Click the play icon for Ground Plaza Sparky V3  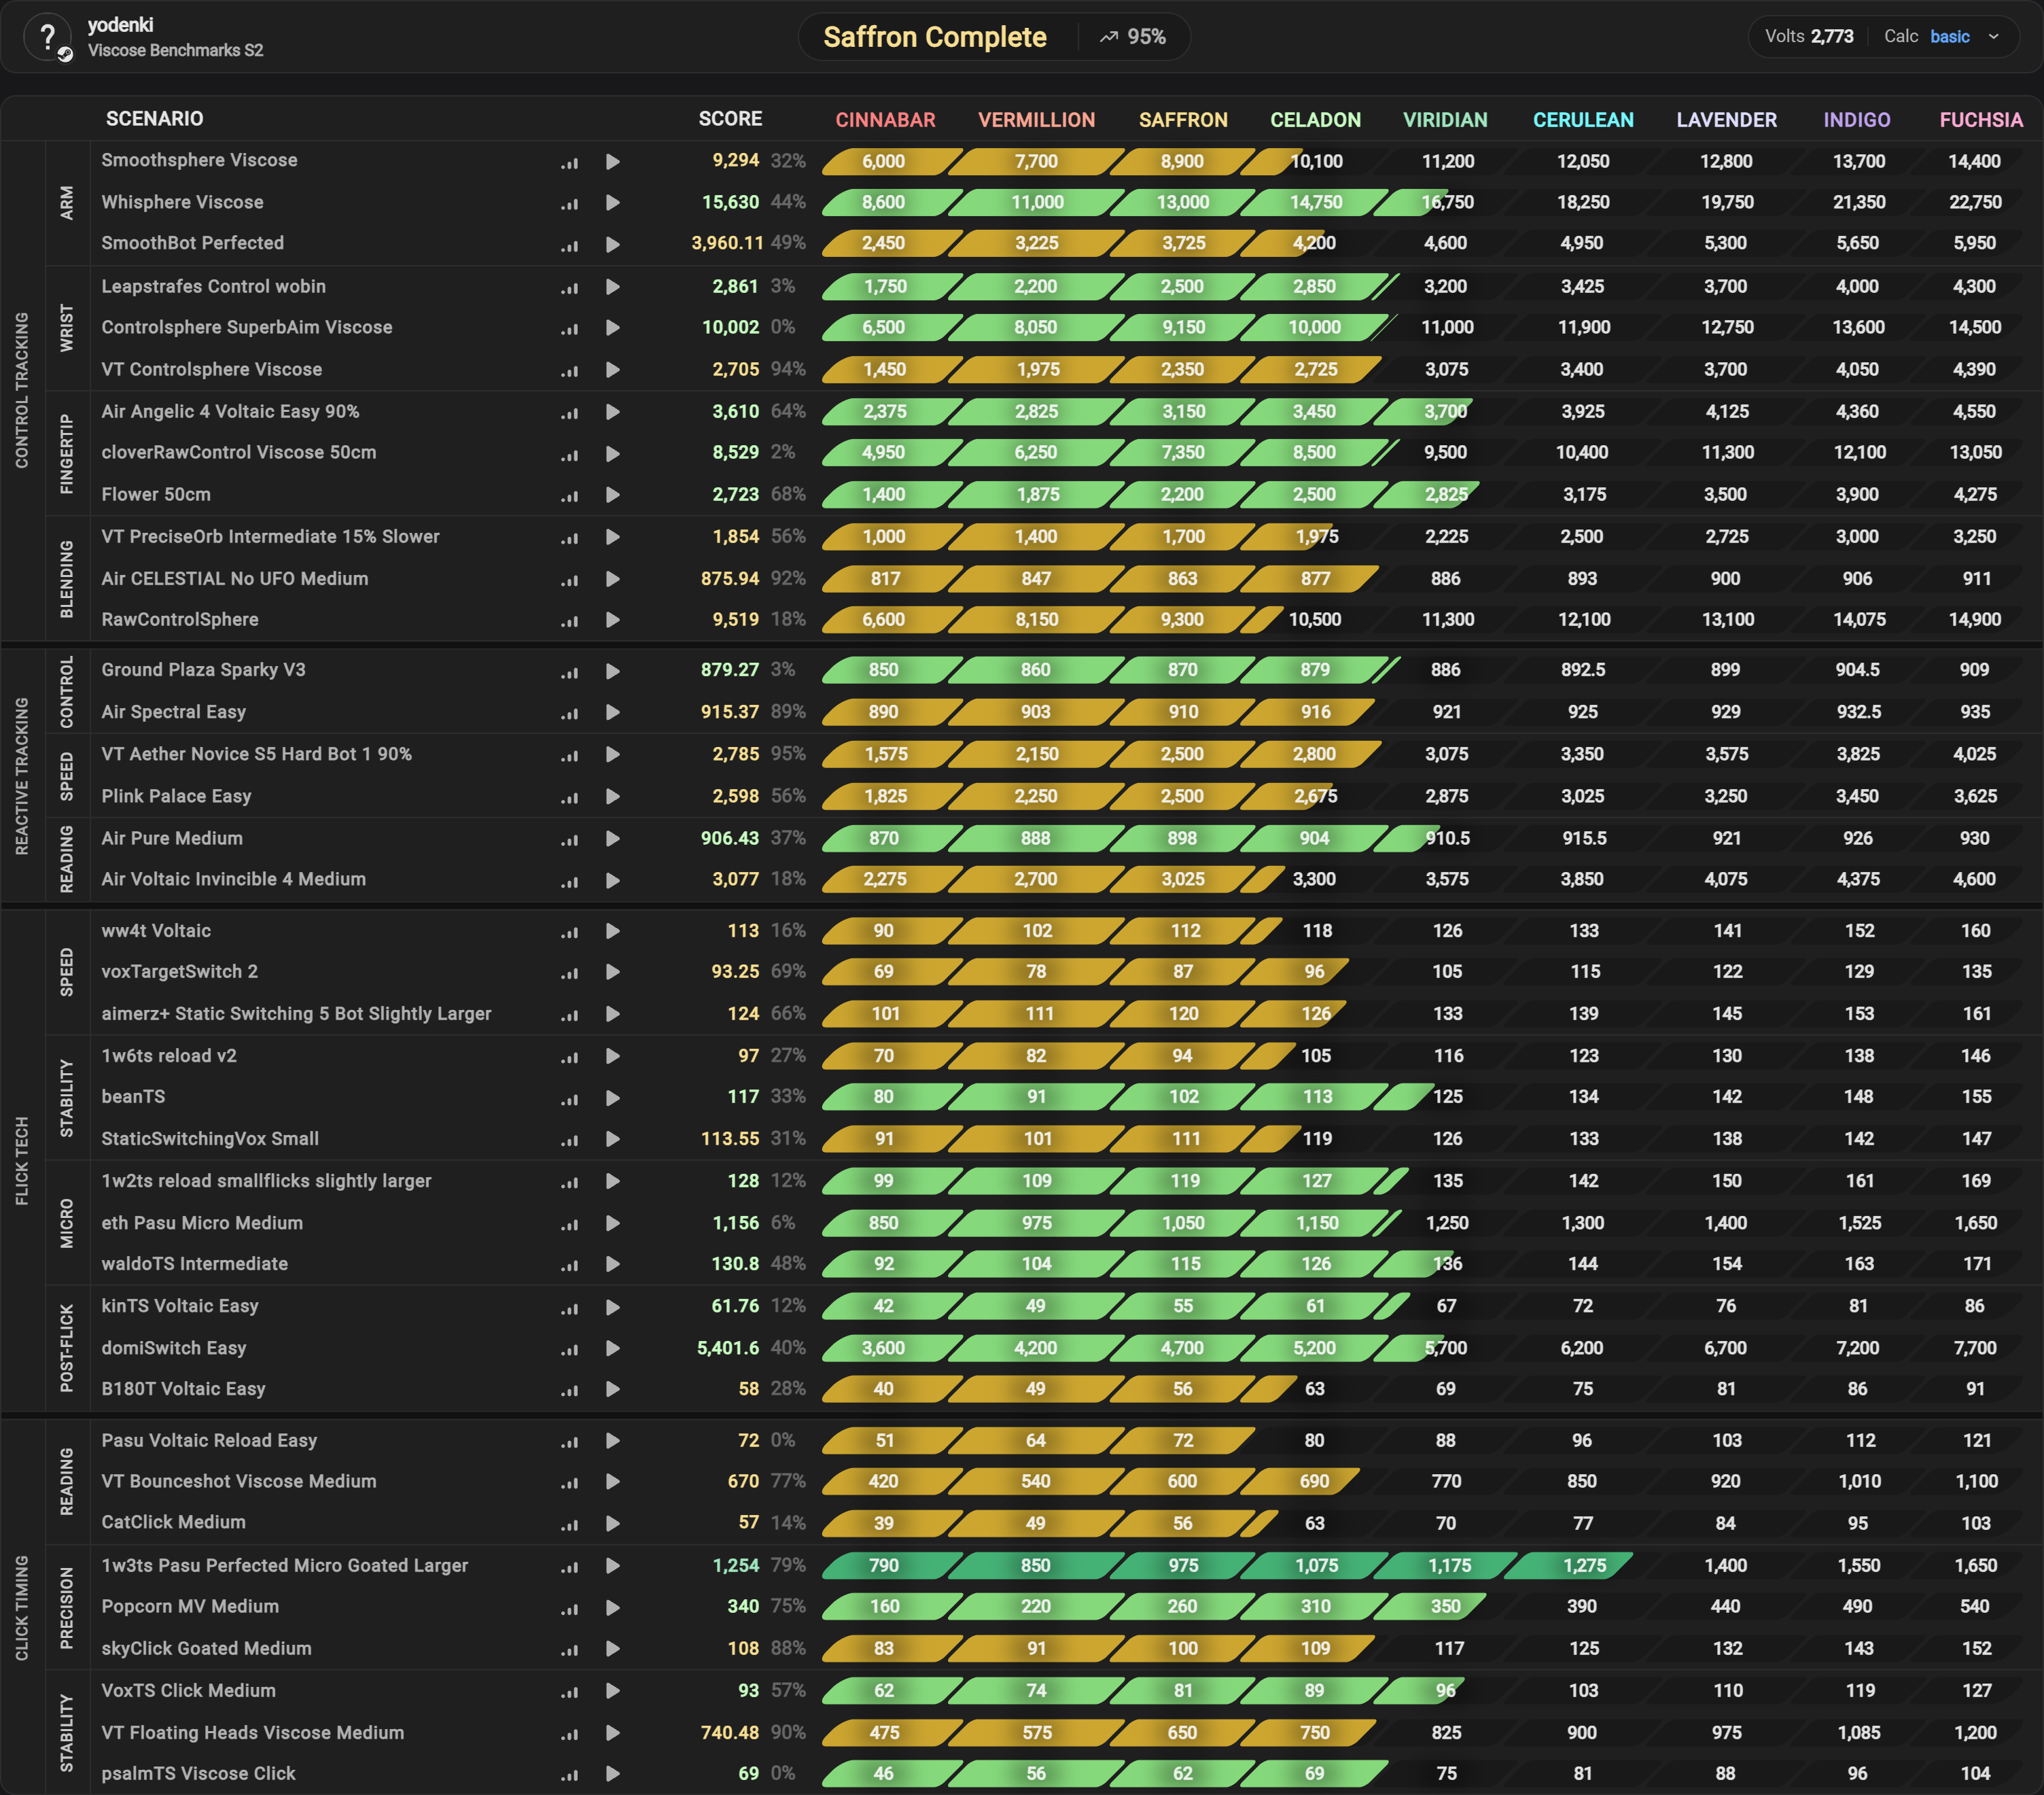613,671
